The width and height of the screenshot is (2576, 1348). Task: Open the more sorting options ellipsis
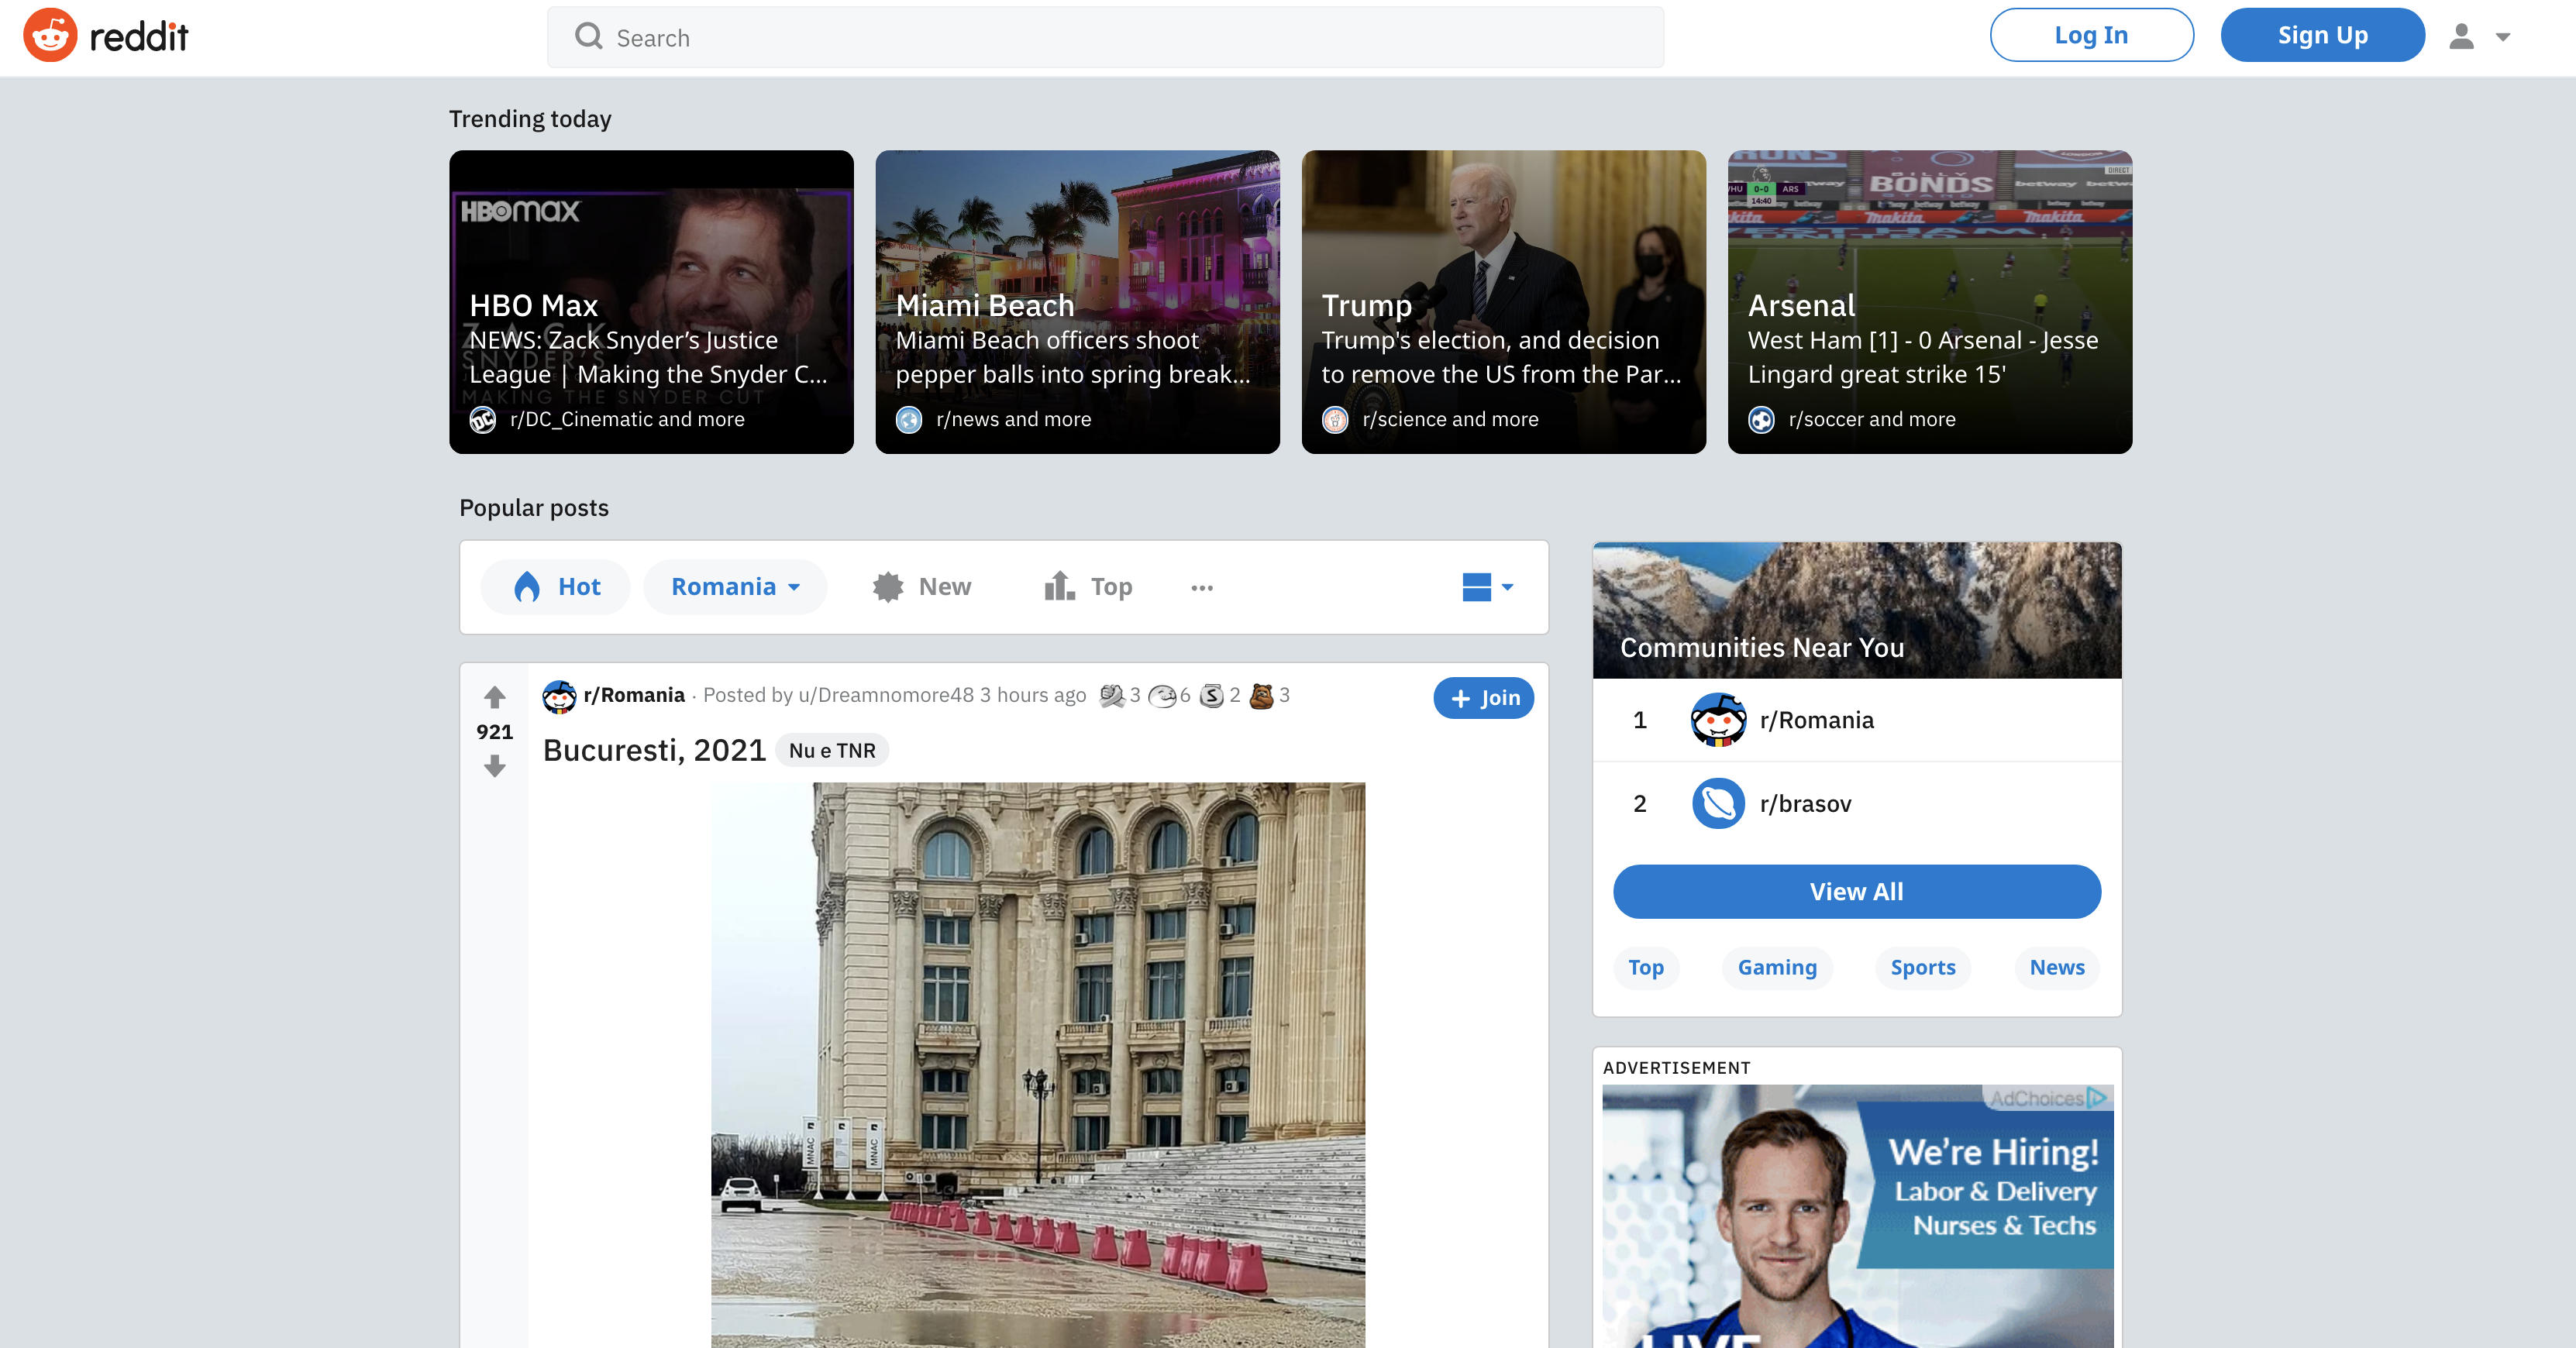1202,588
